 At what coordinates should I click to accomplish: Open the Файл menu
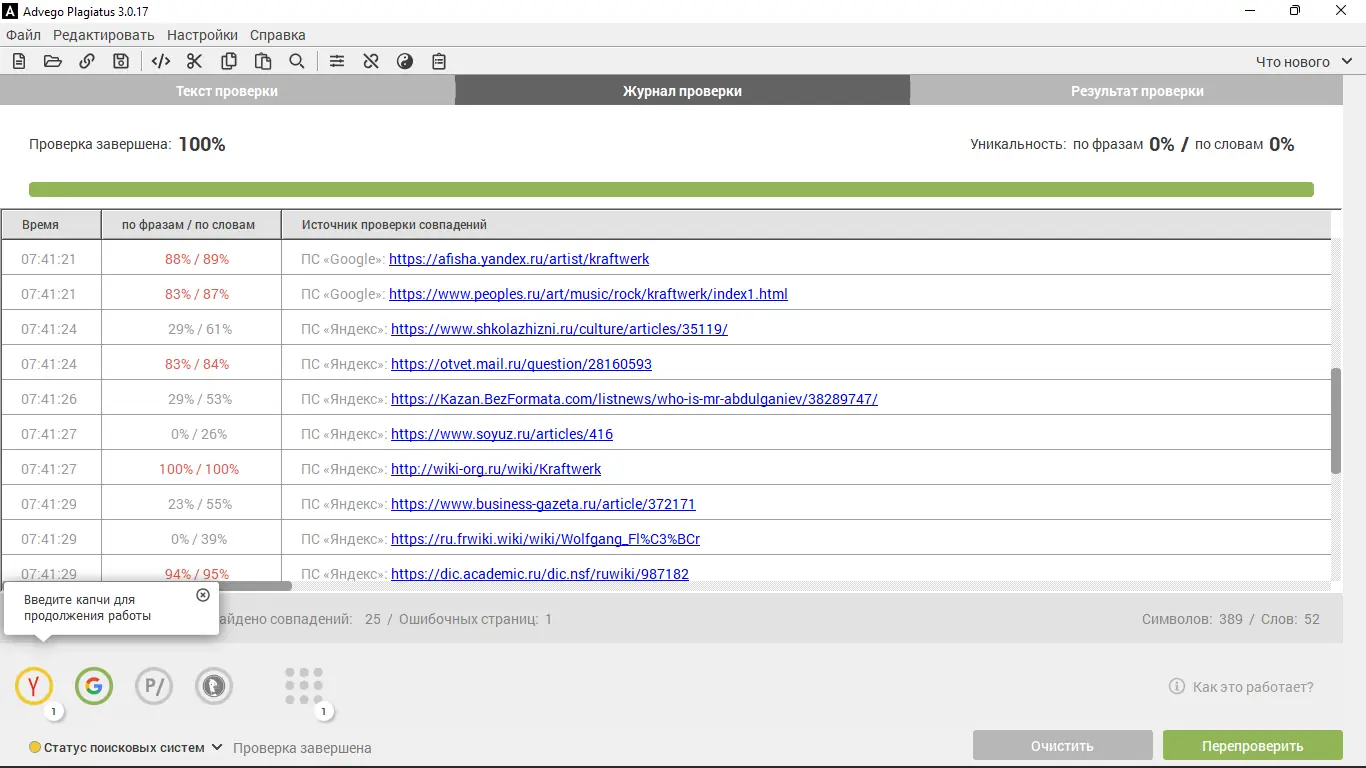(23, 35)
